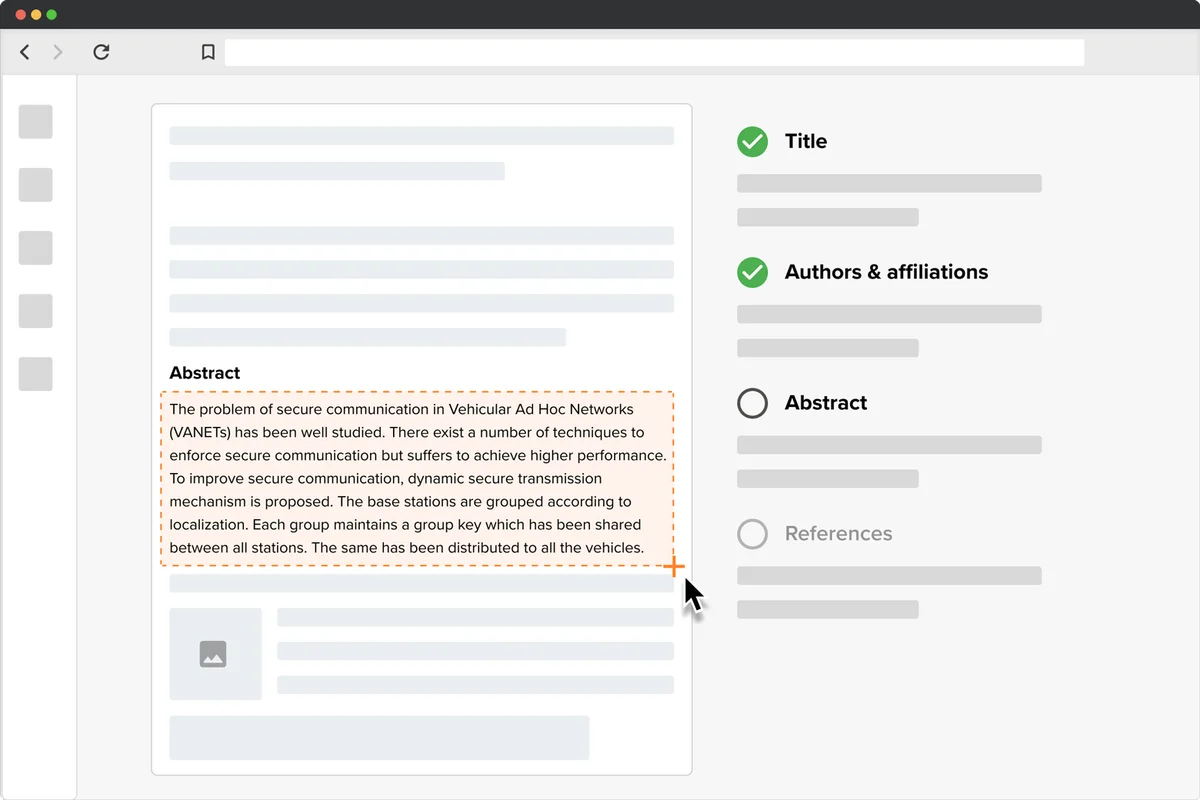The width and height of the screenshot is (1200, 800).
Task: Click the orange plus selection handle
Action: (675, 567)
